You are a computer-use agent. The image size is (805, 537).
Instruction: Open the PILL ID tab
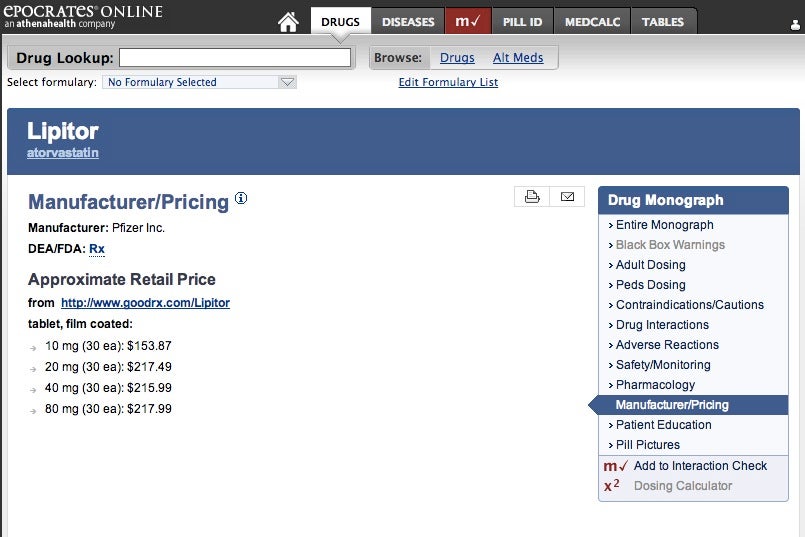(x=522, y=22)
